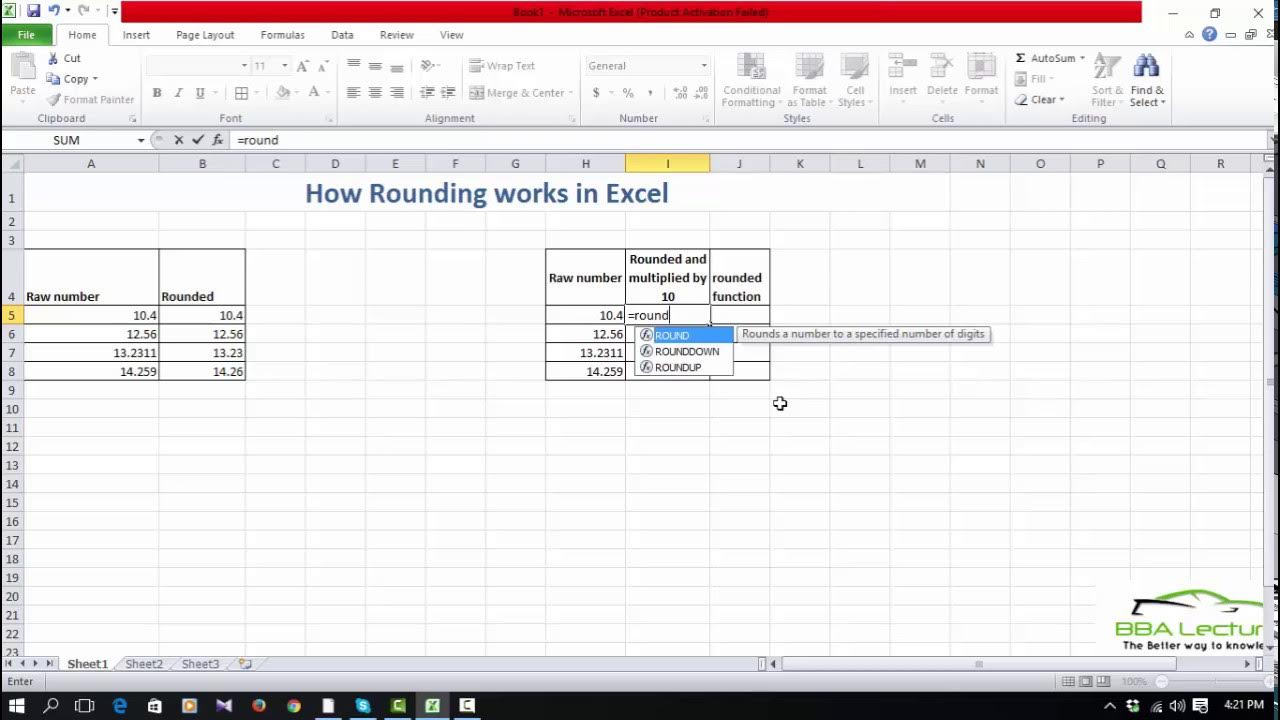This screenshot has height=720, width=1280.
Task: Click the Increase Indent icon
Action: [449, 93]
